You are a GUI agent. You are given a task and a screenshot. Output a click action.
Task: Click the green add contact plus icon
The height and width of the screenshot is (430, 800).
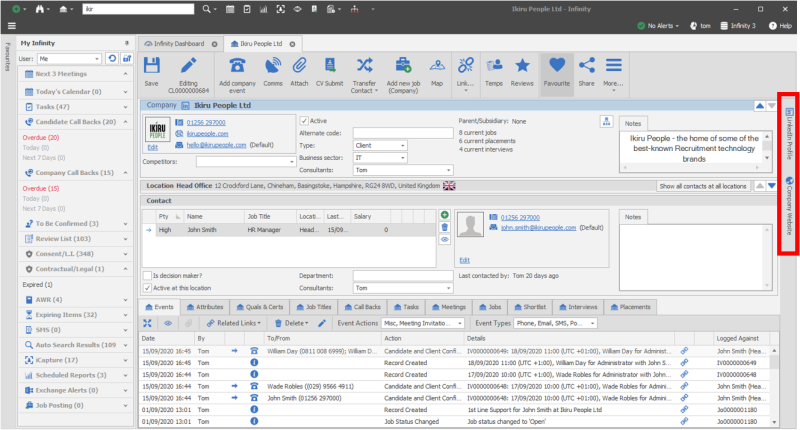444,215
